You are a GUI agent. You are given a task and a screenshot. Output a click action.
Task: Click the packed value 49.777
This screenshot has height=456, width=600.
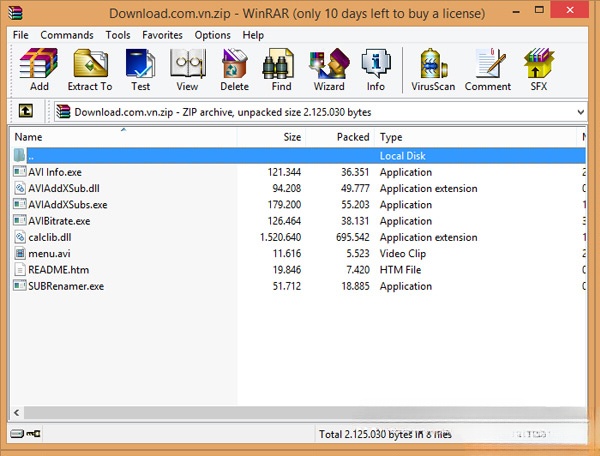point(355,188)
